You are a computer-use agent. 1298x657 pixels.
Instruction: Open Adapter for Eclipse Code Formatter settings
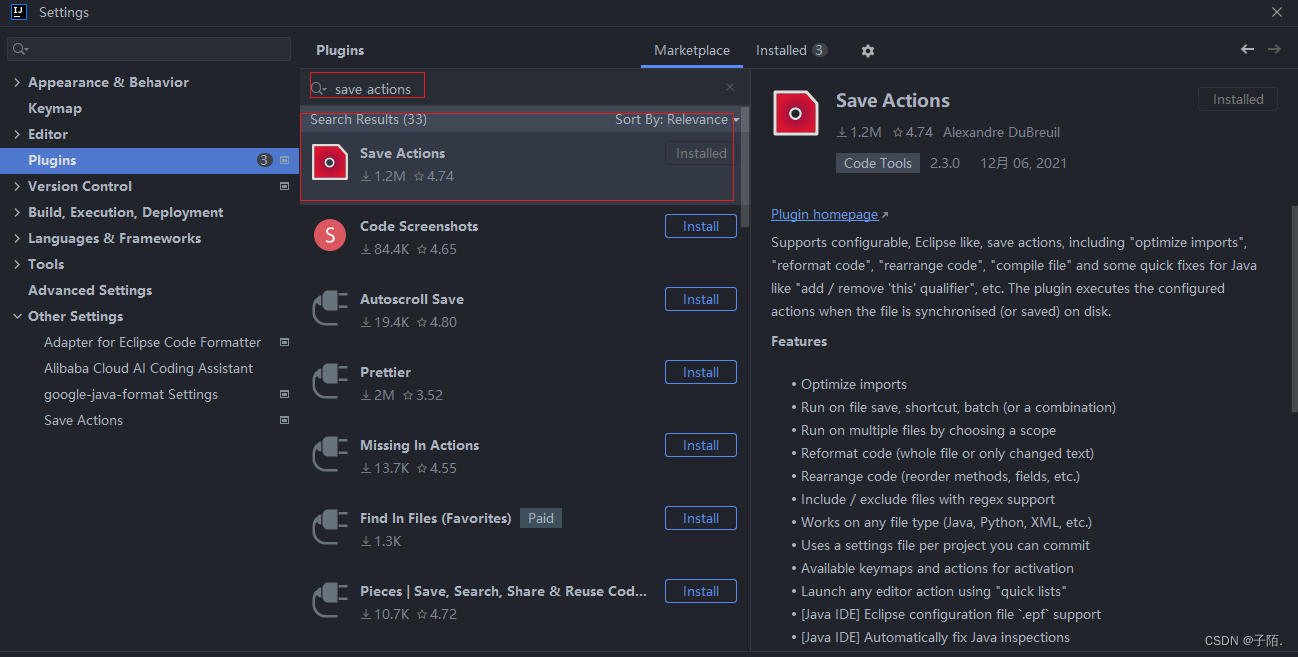point(152,342)
